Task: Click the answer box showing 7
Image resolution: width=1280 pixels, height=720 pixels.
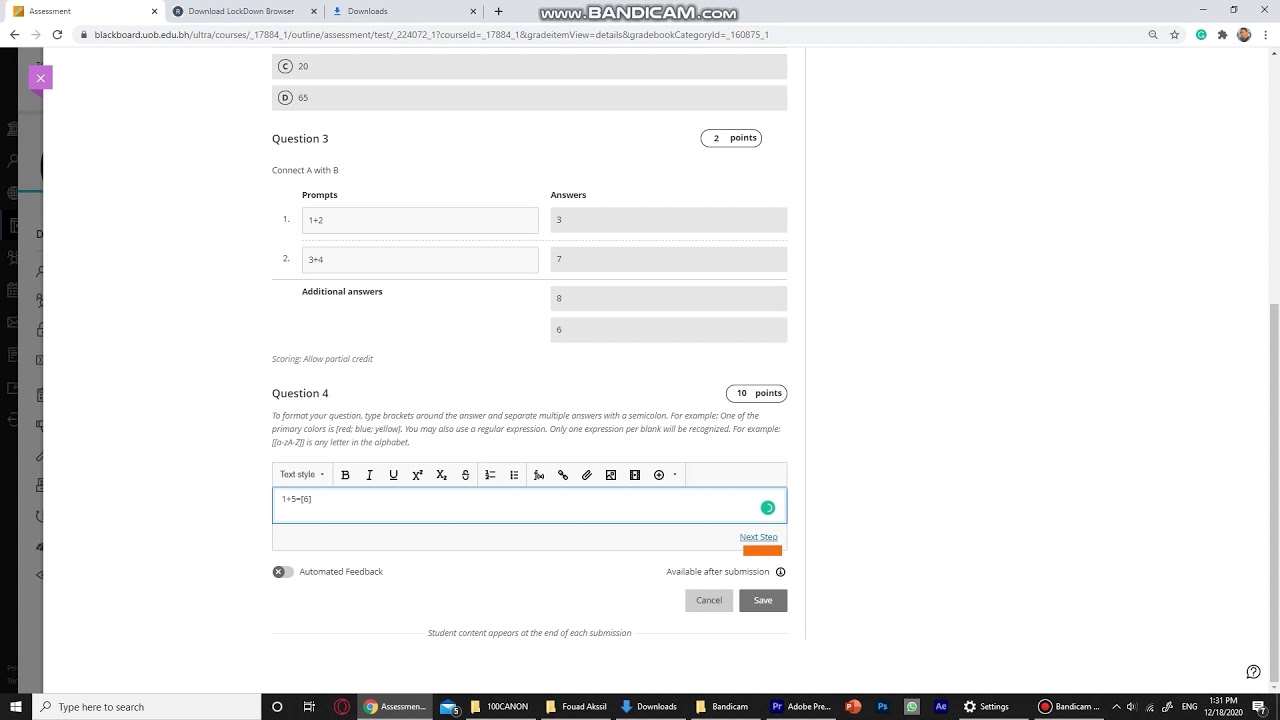Action: 668,259
